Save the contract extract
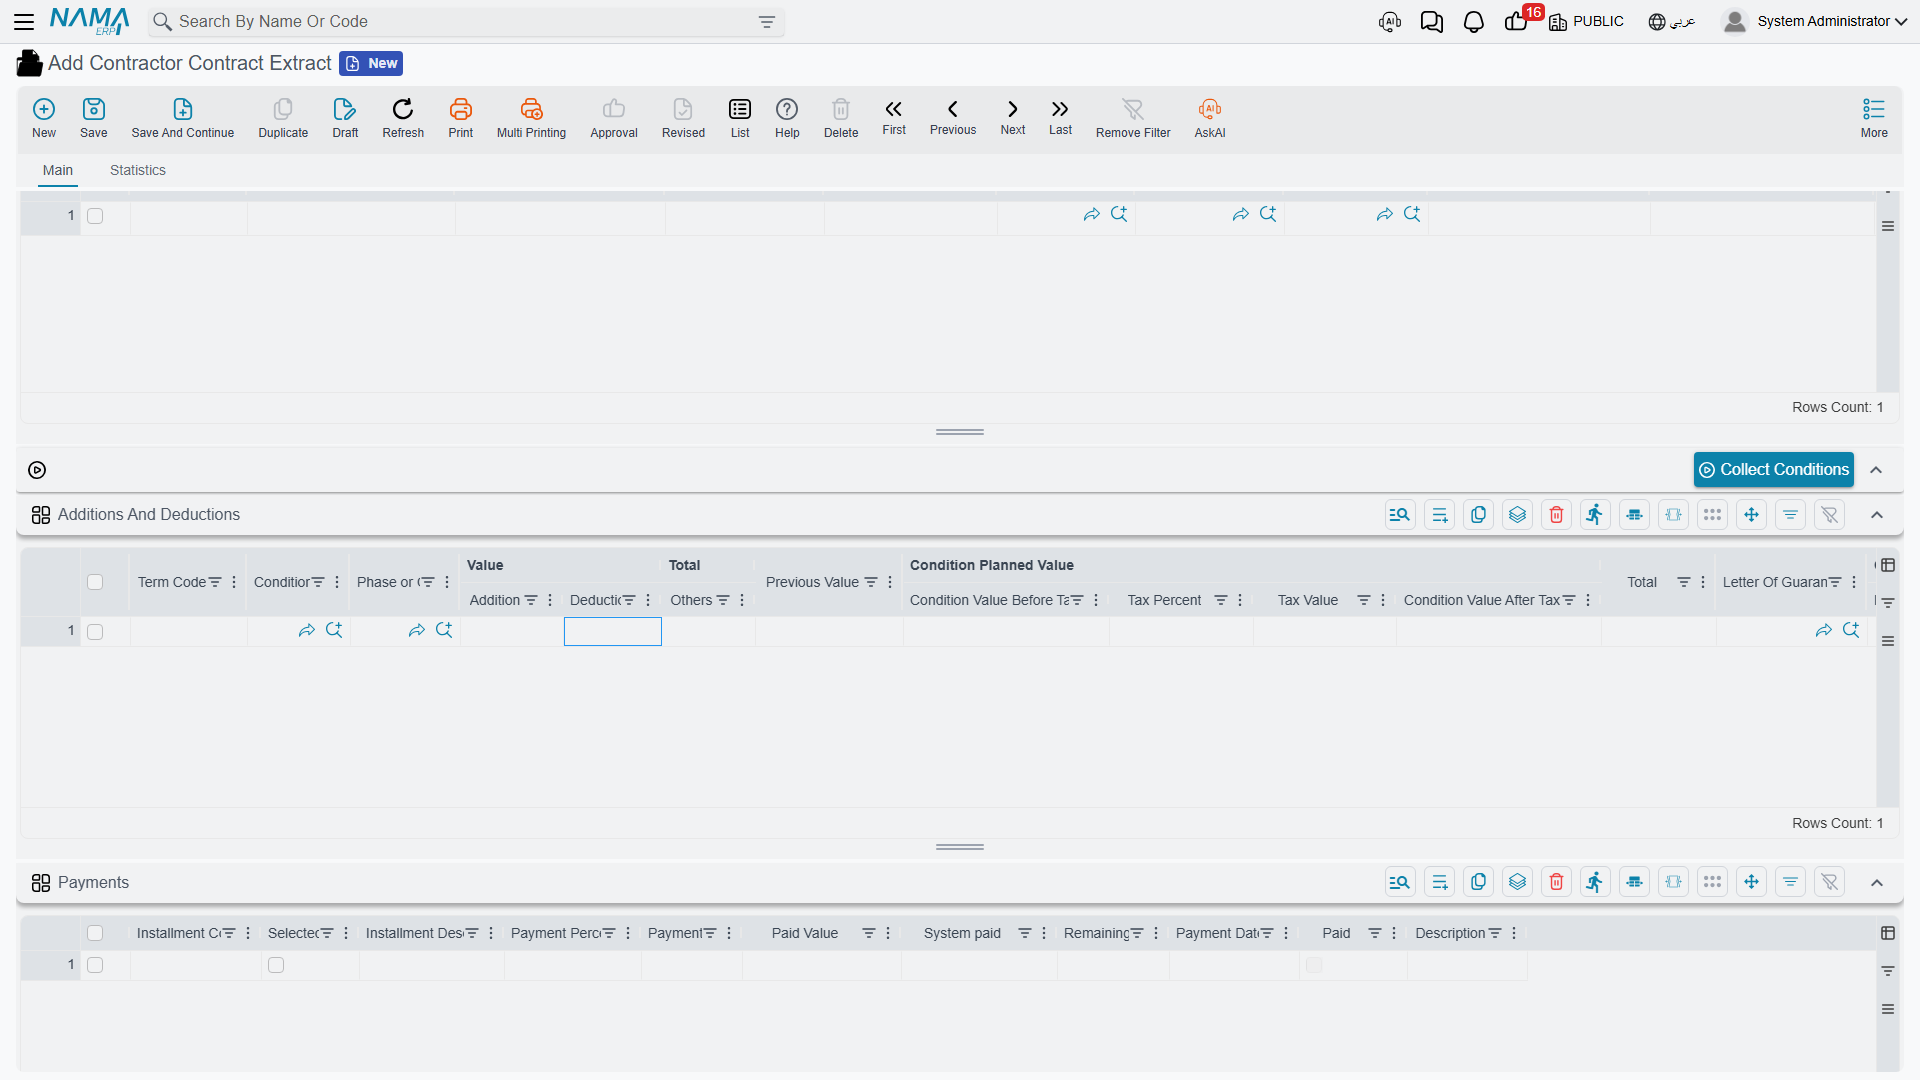Image resolution: width=1920 pixels, height=1080 pixels. pos(94,117)
